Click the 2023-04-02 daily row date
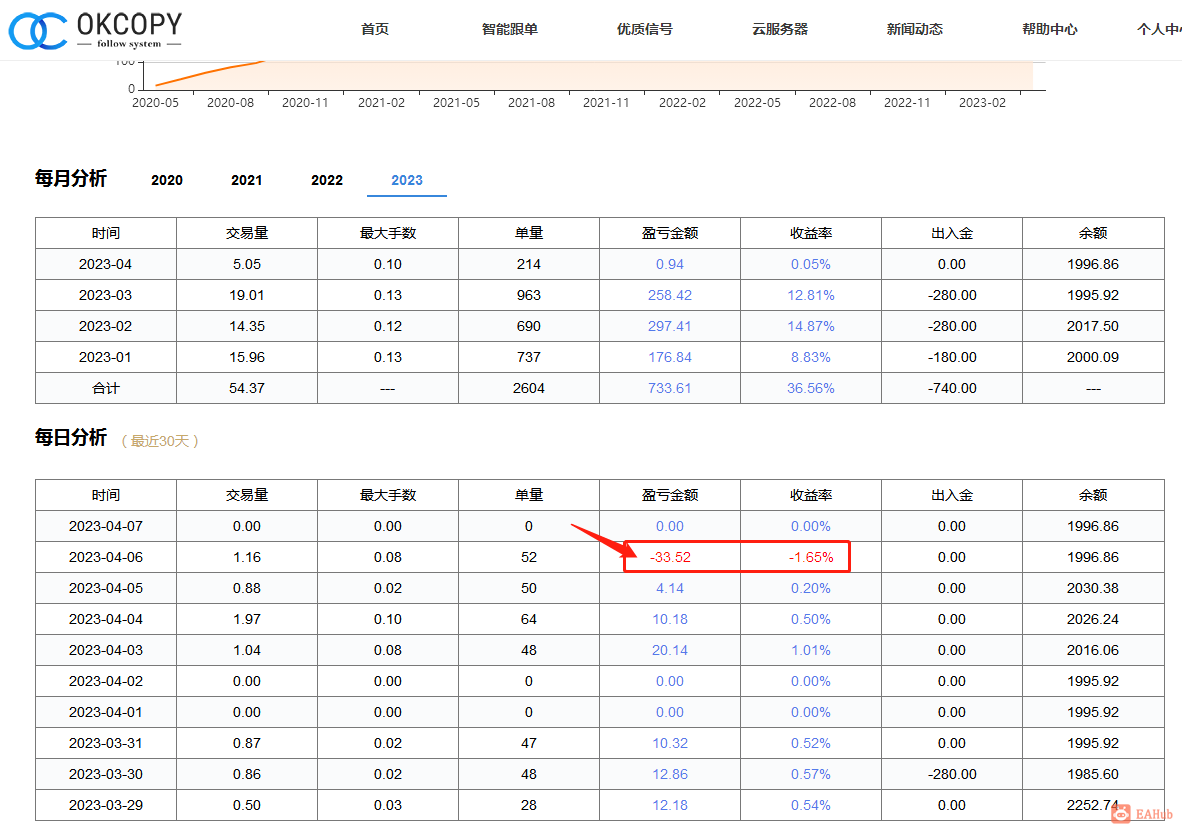This screenshot has width=1182, height=829. pos(106,681)
